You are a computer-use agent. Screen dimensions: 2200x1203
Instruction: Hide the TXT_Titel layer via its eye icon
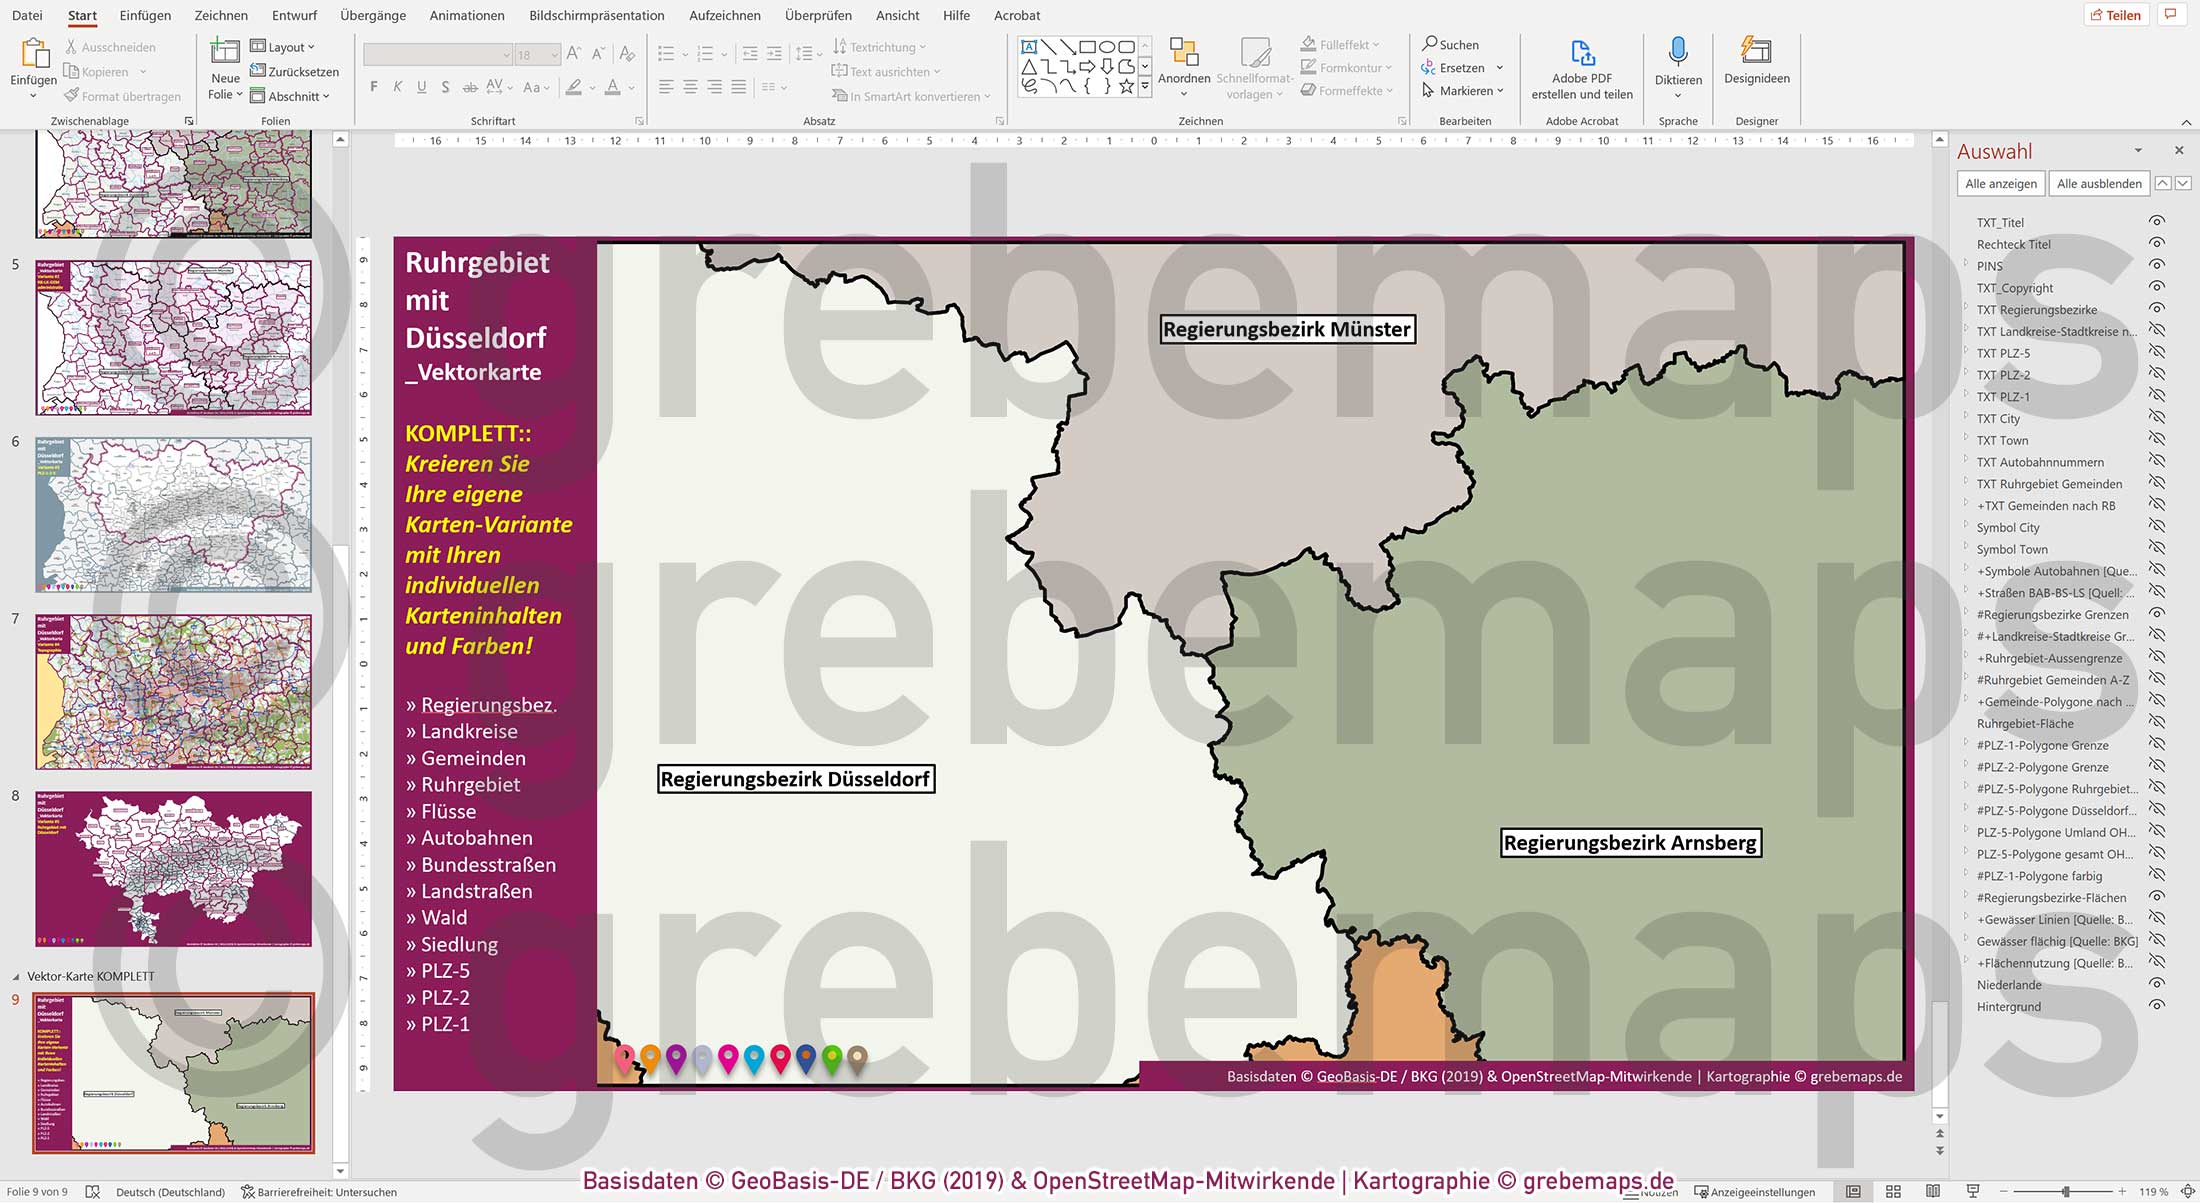pyautogui.click(x=2157, y=222)
